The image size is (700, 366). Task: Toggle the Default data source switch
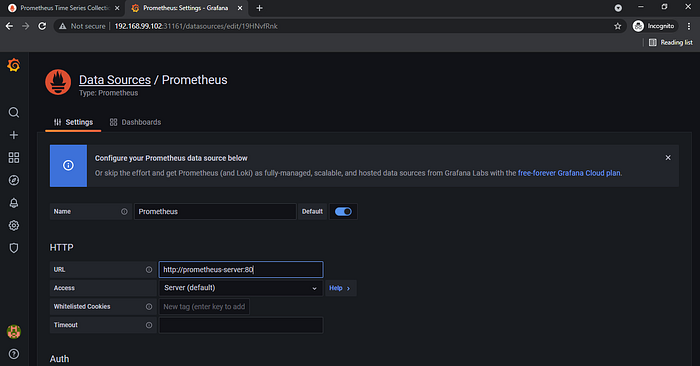coord(343,212)
